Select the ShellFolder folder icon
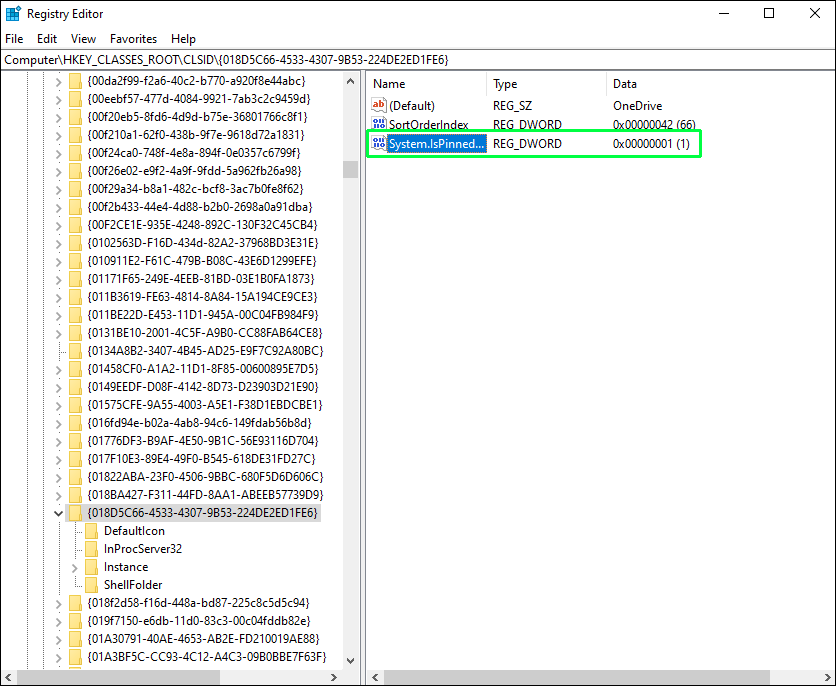 pos(92,585)
